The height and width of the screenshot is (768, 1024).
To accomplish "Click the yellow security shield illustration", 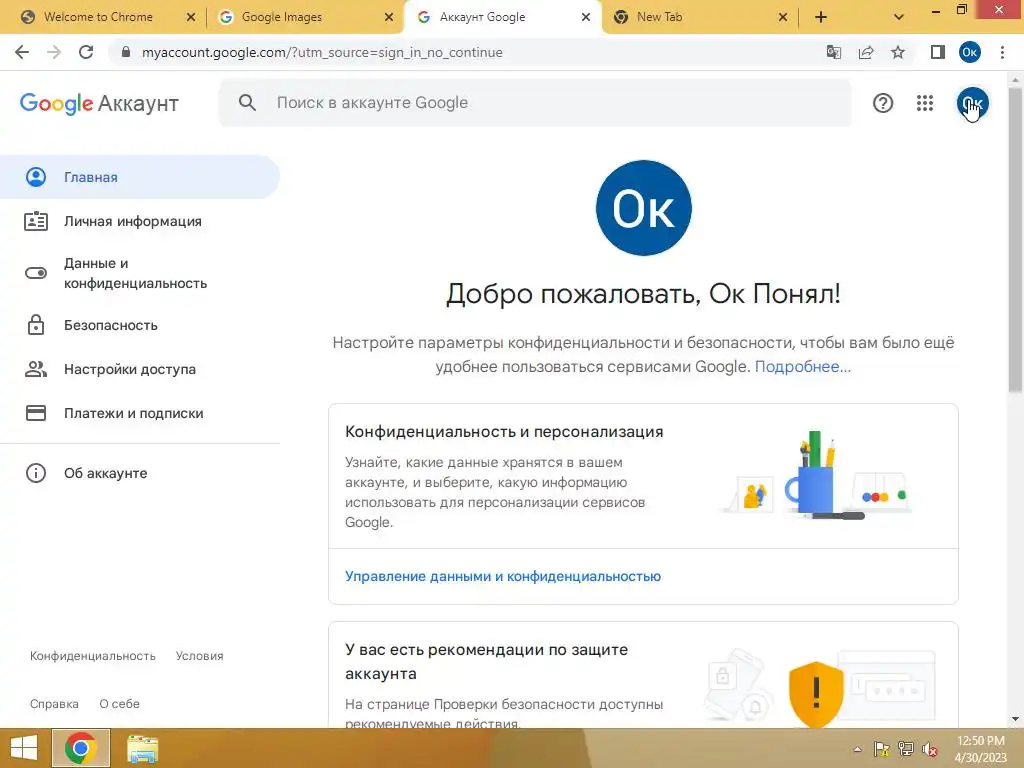I will (816, 694).
